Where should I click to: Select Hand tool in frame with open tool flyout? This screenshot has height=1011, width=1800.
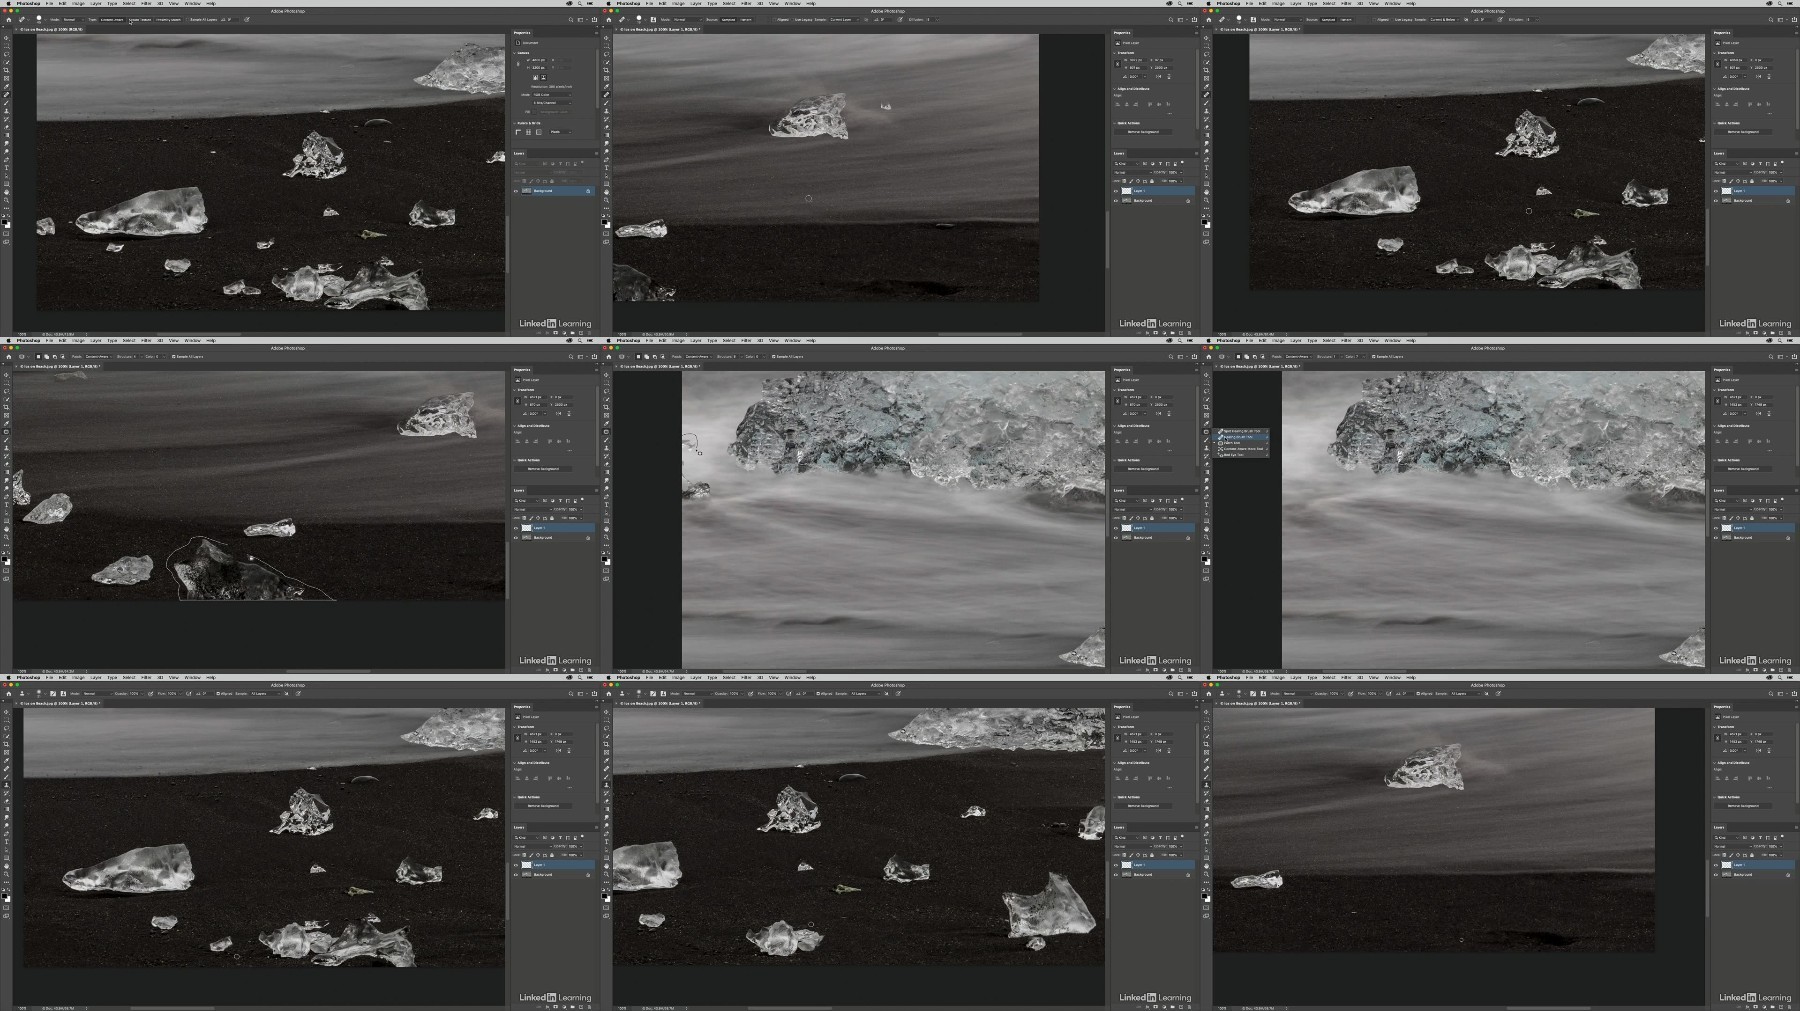[1206, 529]
